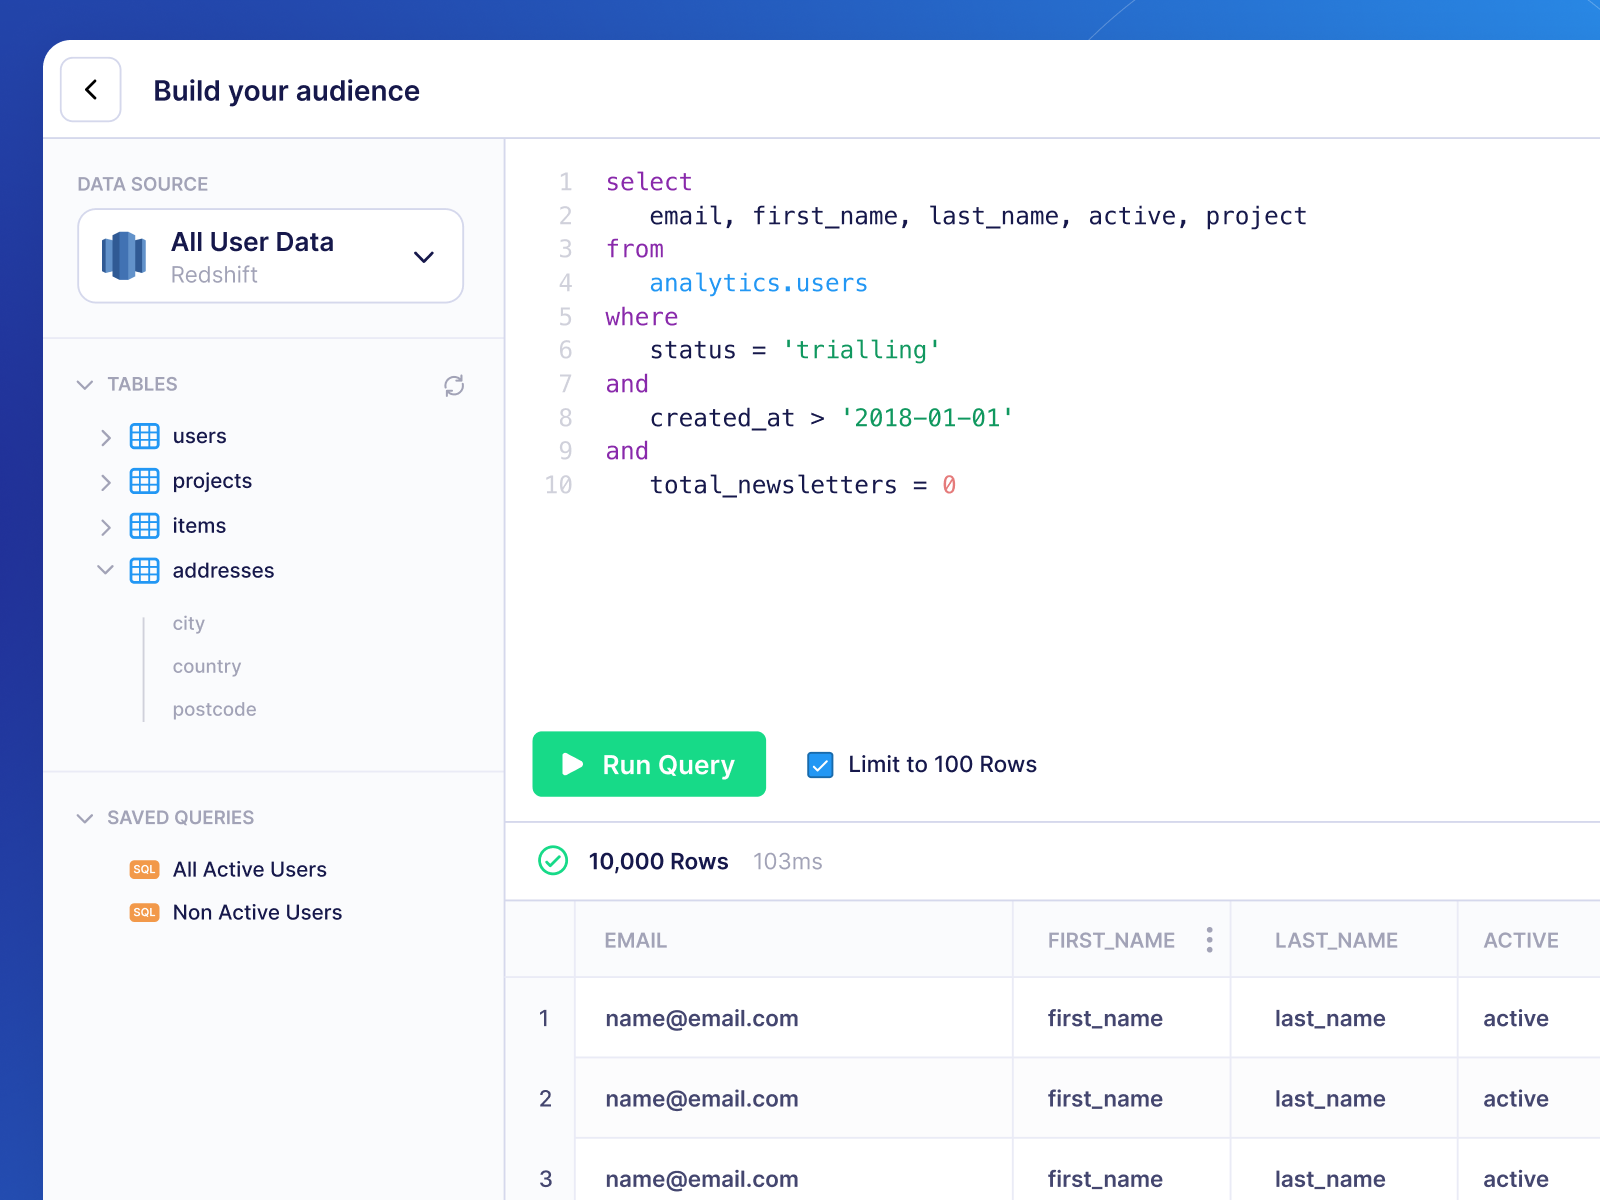Collapse the SAVED QUERIES section
The height and width of the screenshot is (1200, 1600).
(85, 817)
